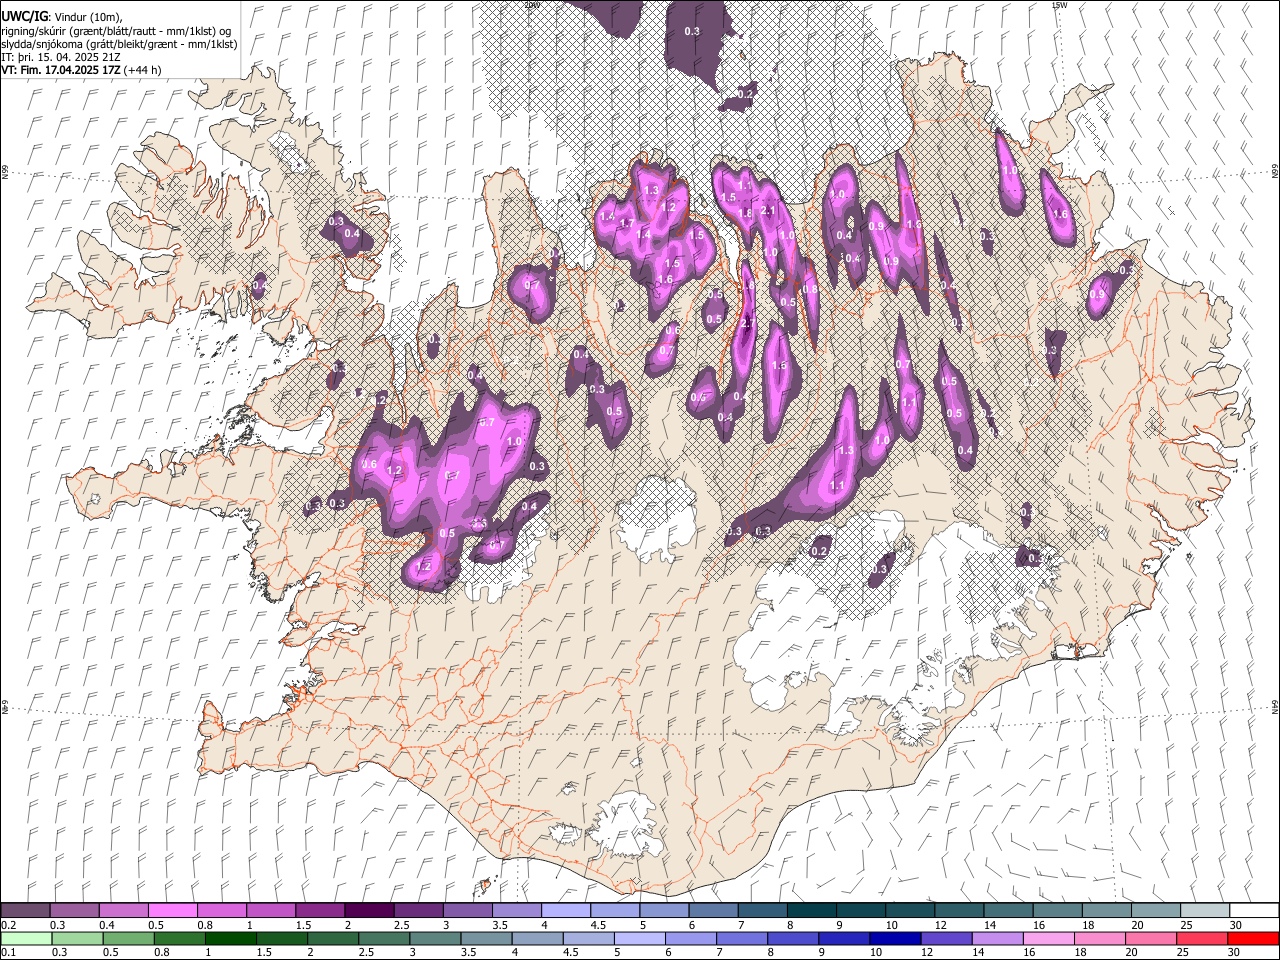Click the dark teal 8 swatch, upper legend
The height and width of the screenshot is (960, 1280).
[x=811, y=910]
